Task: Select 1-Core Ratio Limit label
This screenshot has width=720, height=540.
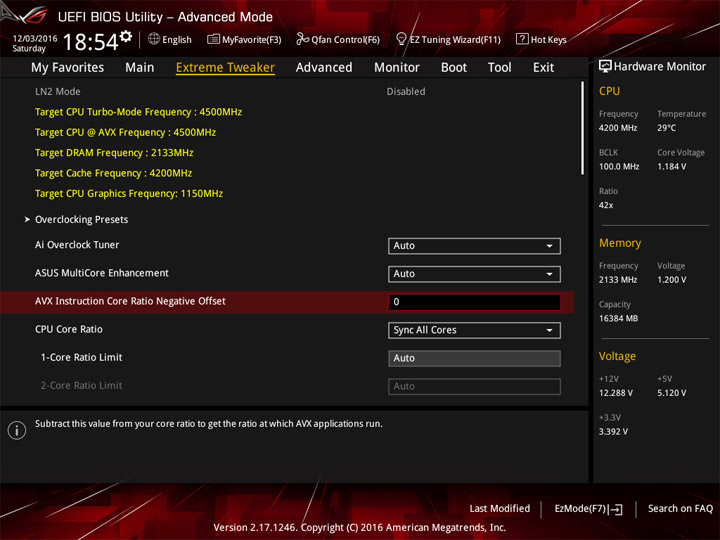Action: [x=81, y=357]
